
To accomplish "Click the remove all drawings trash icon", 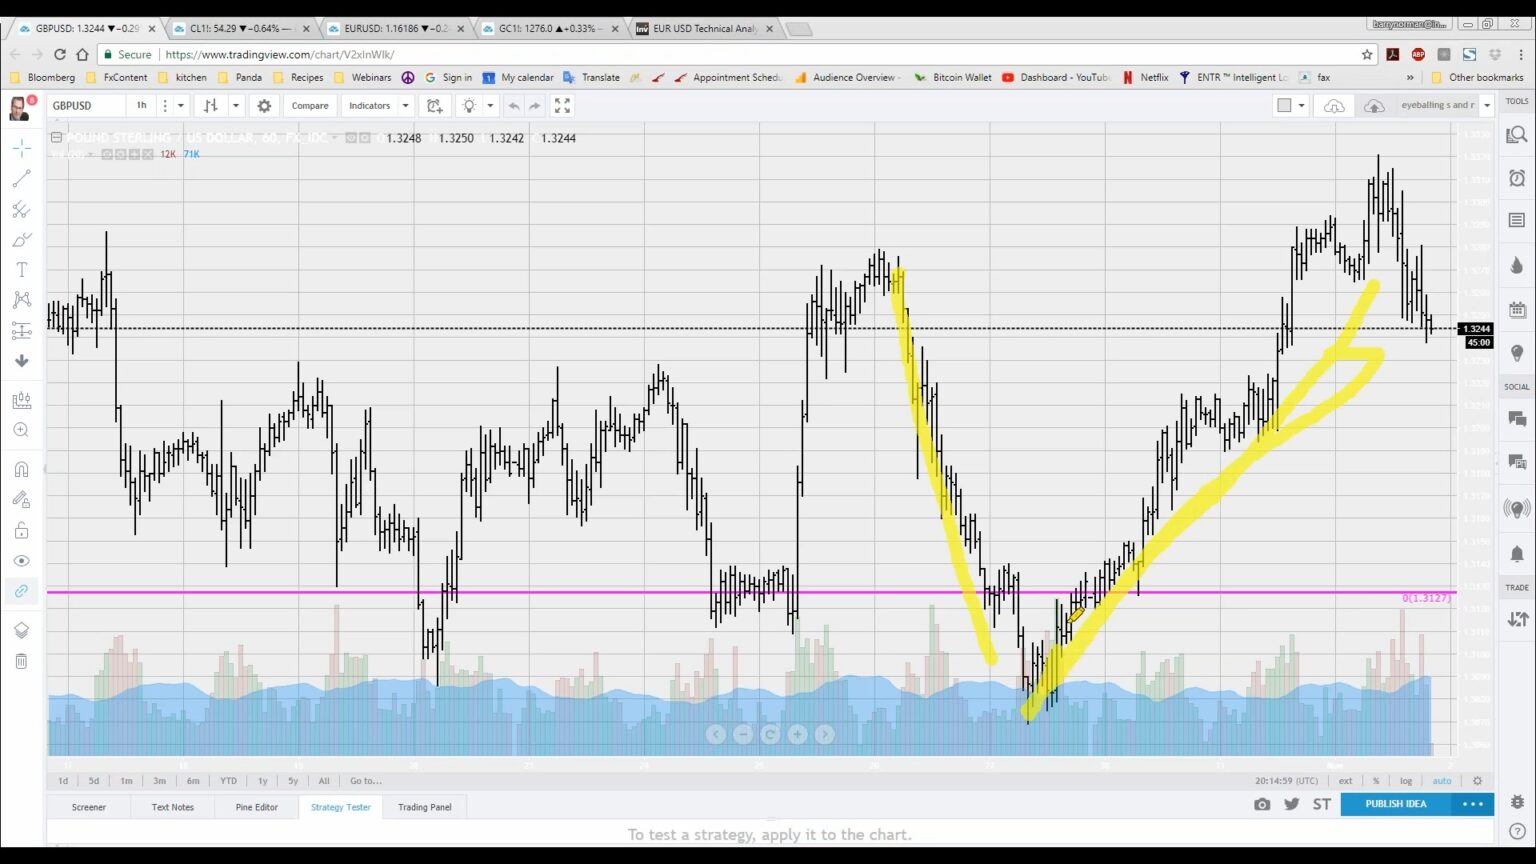I will pyautogui.click(x=22, y=660).
